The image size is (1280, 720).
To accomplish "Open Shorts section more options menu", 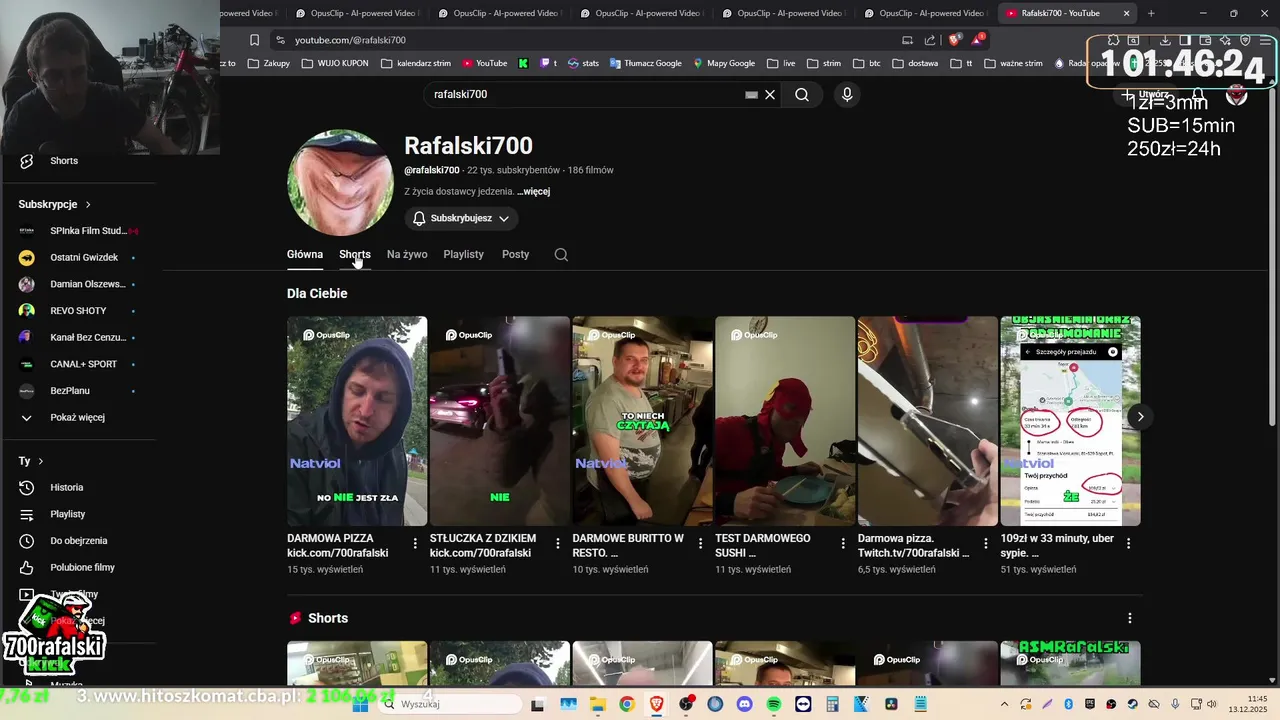I will click(1129, 618).
